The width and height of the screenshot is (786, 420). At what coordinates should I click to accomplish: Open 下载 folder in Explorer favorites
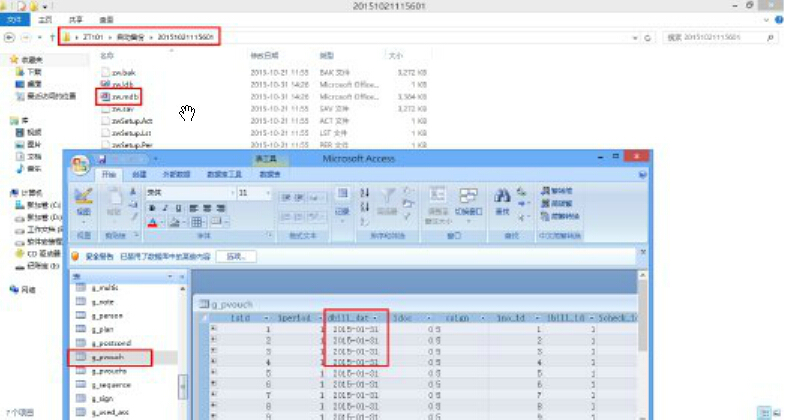(x=31, y=72)
